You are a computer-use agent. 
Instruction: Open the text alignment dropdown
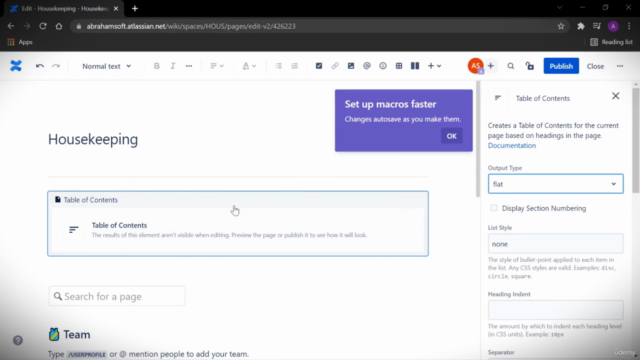tap(217, 66)
